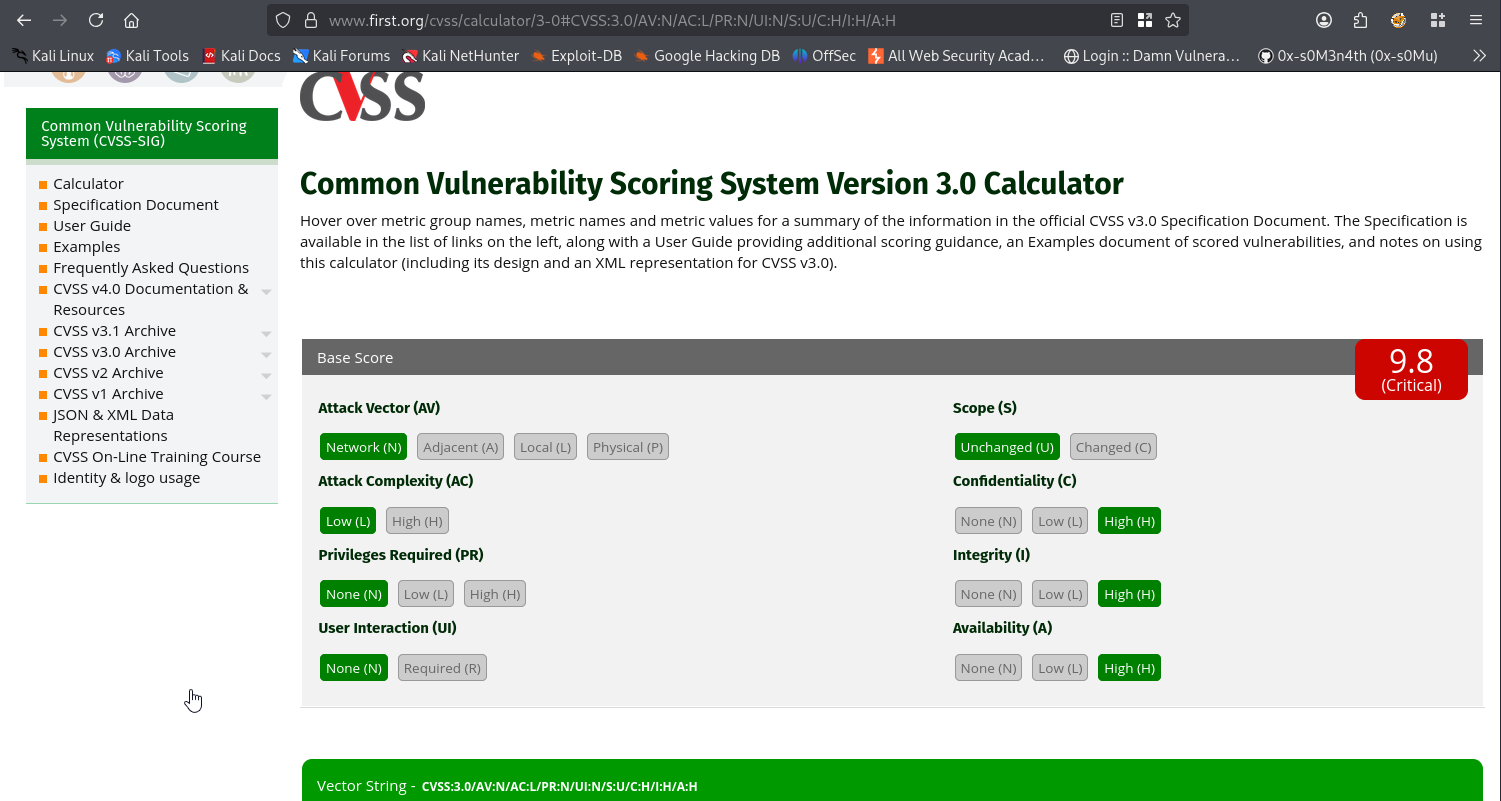Set User Interaction to Required (R)
The image size is (1501, 801).
tap(442, 668)
